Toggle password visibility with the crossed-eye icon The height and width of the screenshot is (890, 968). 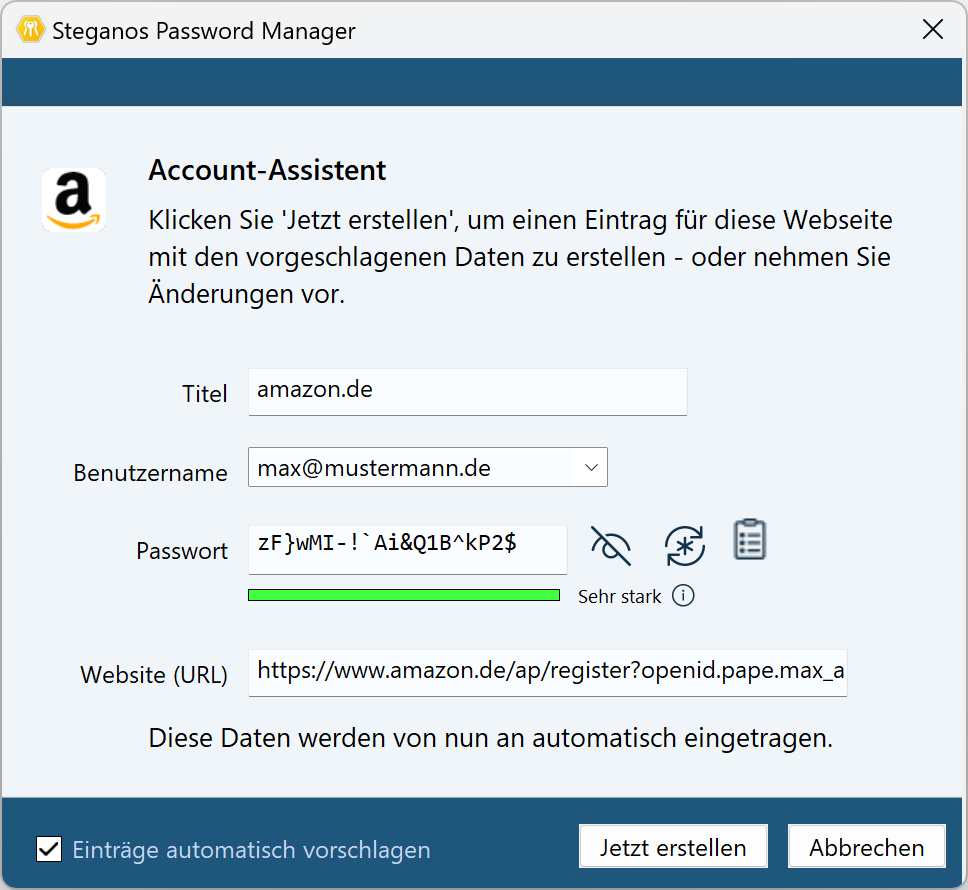[x=611, y=546]
